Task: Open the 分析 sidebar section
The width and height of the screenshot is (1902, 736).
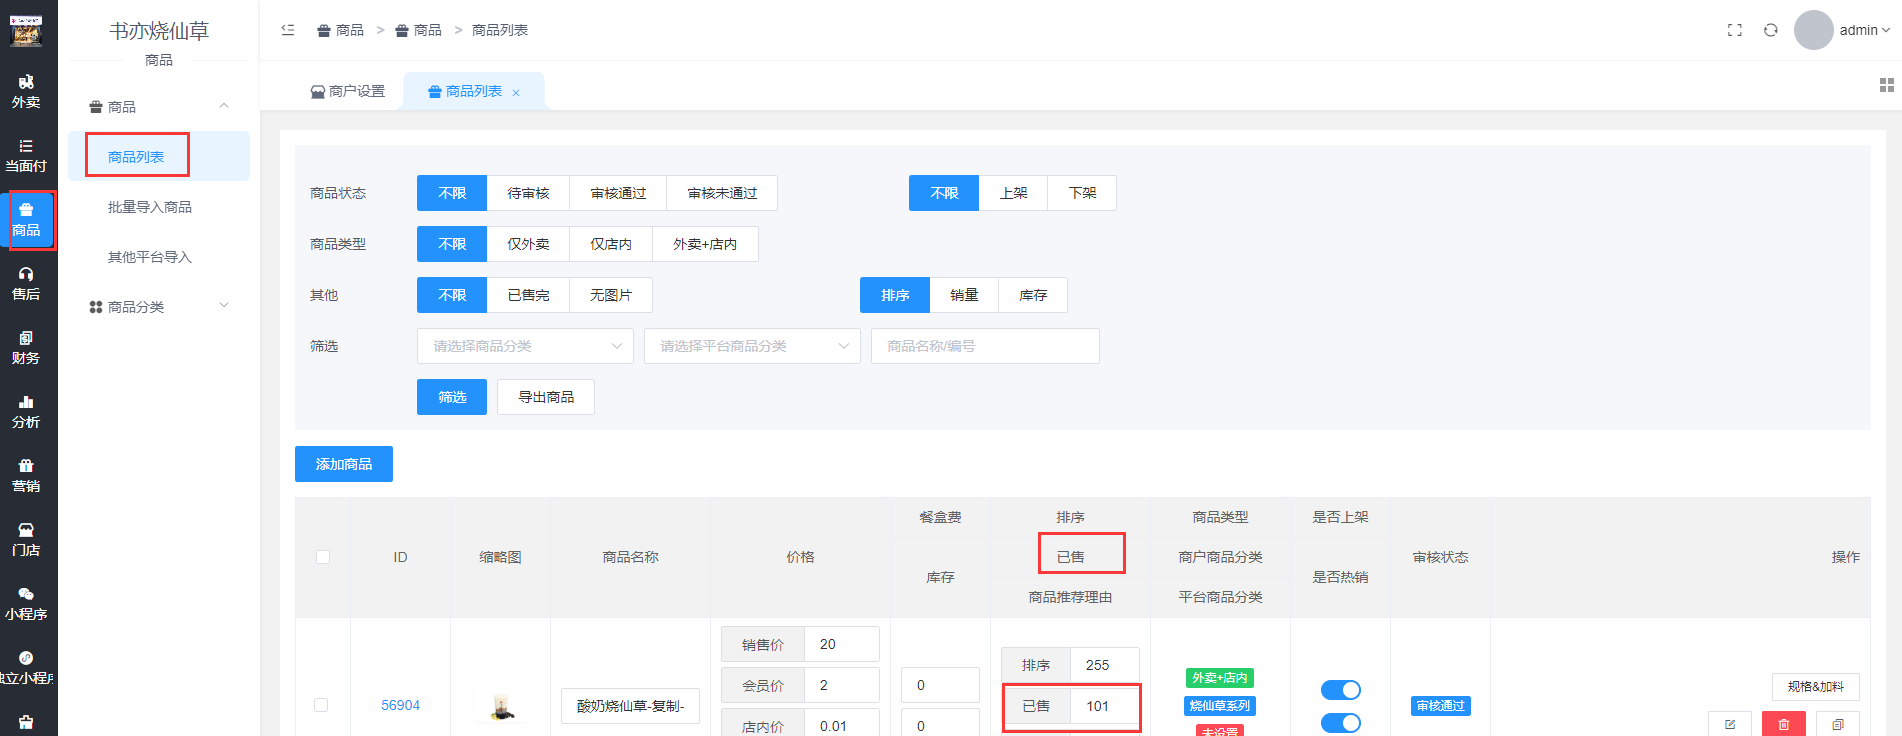Action: [26, 412]
